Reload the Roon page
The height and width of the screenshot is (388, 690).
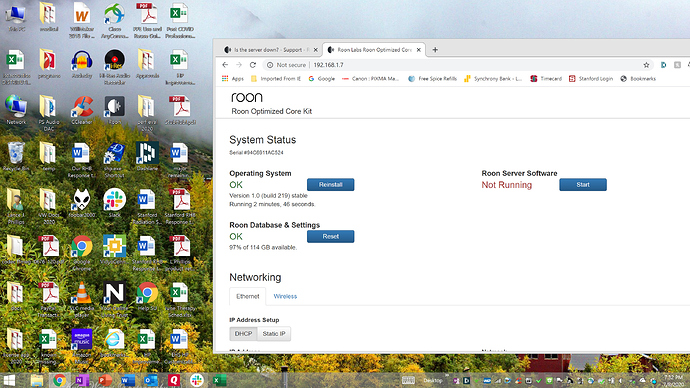[253, 65]
